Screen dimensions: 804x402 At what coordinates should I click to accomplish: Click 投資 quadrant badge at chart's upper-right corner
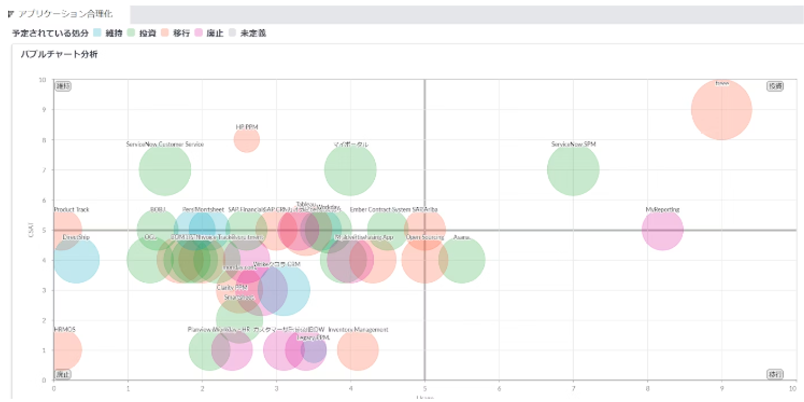(775, 86)
